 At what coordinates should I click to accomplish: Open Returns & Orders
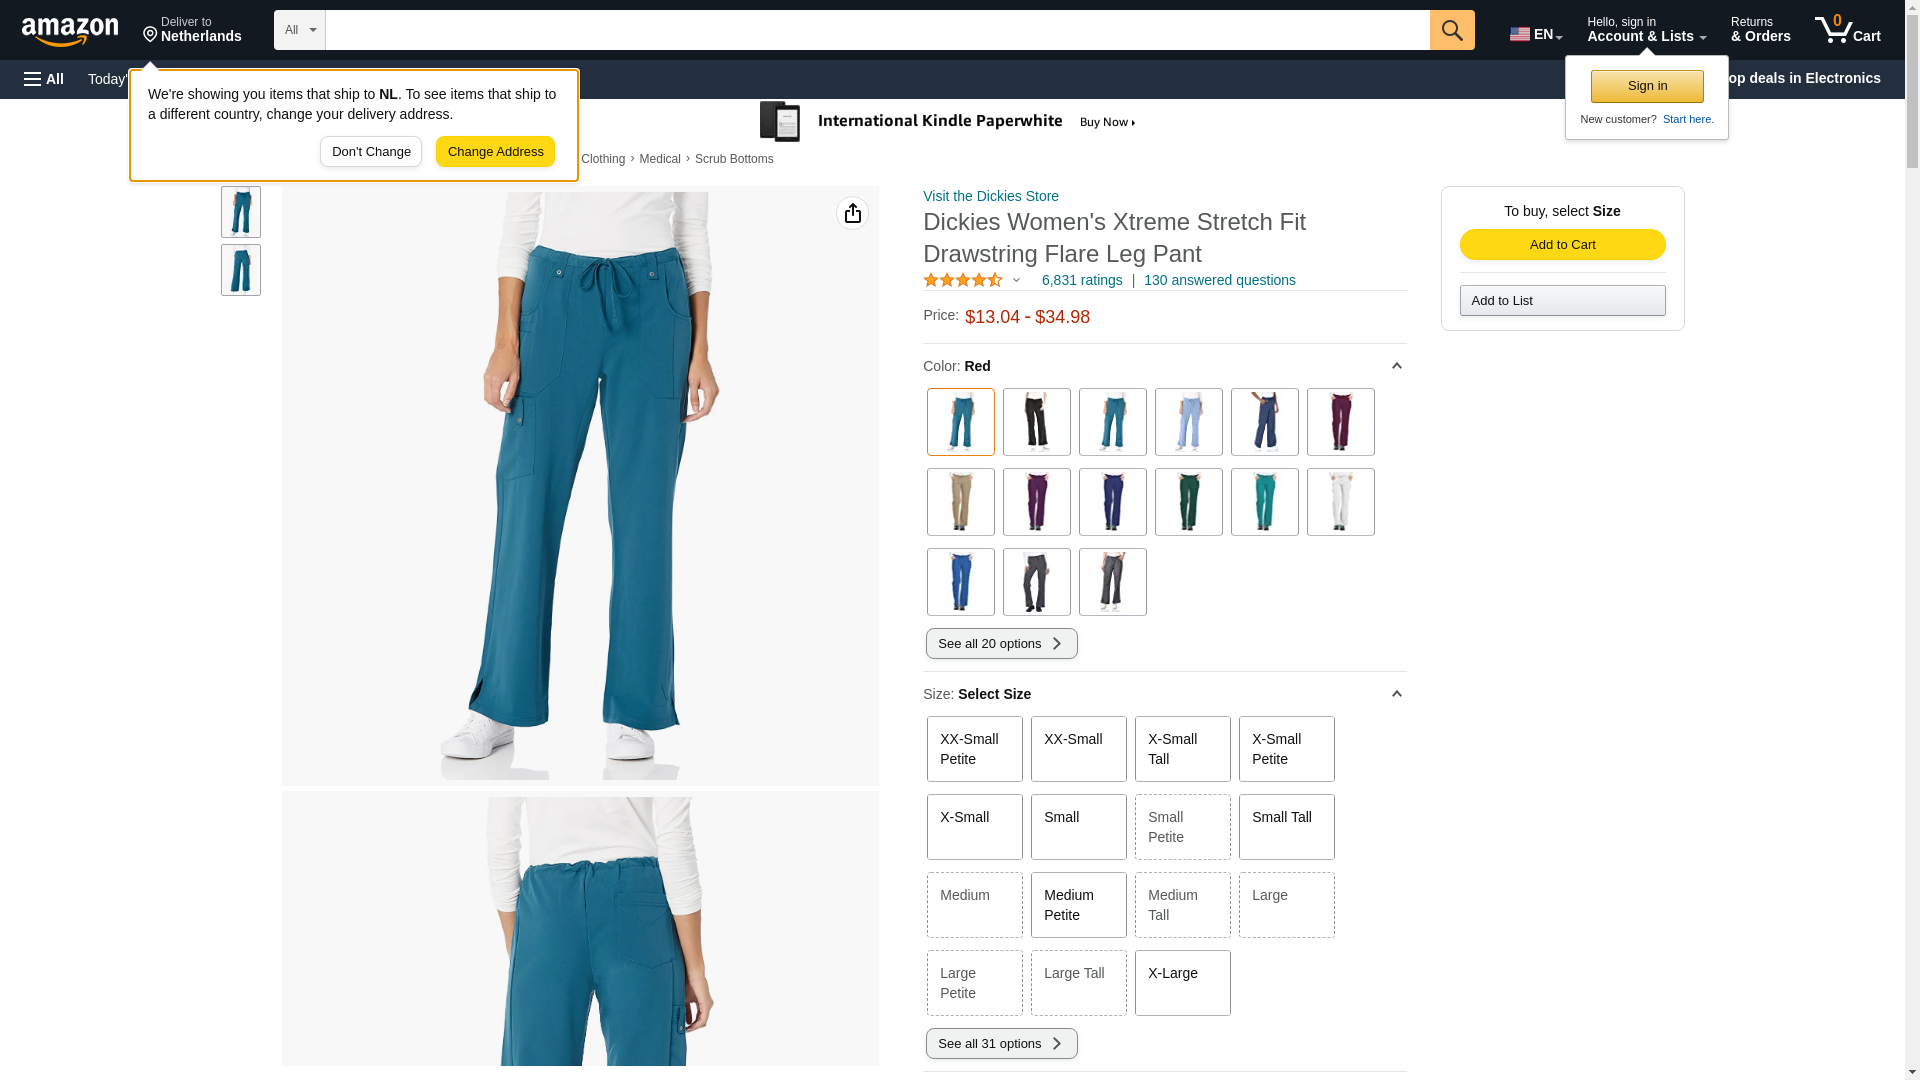1760,30
